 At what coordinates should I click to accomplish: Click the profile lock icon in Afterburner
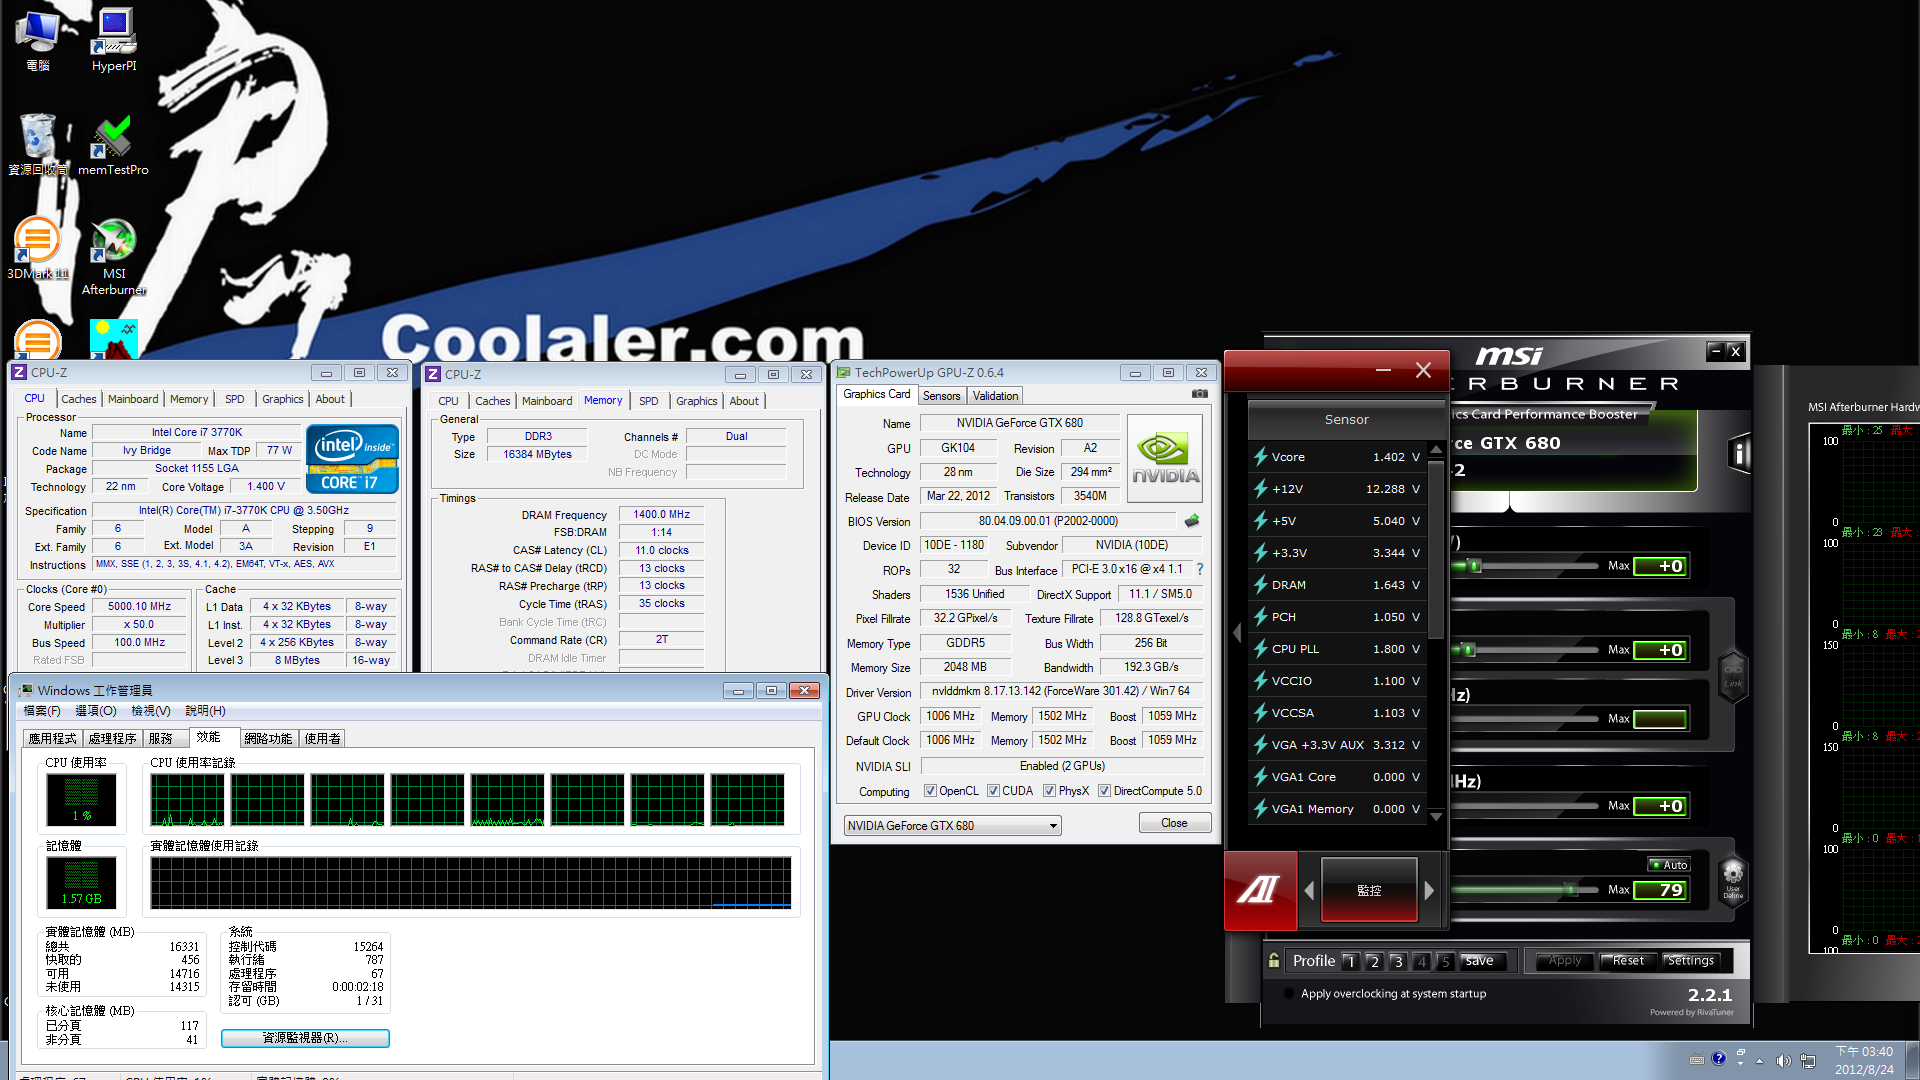pos(1274,961)
